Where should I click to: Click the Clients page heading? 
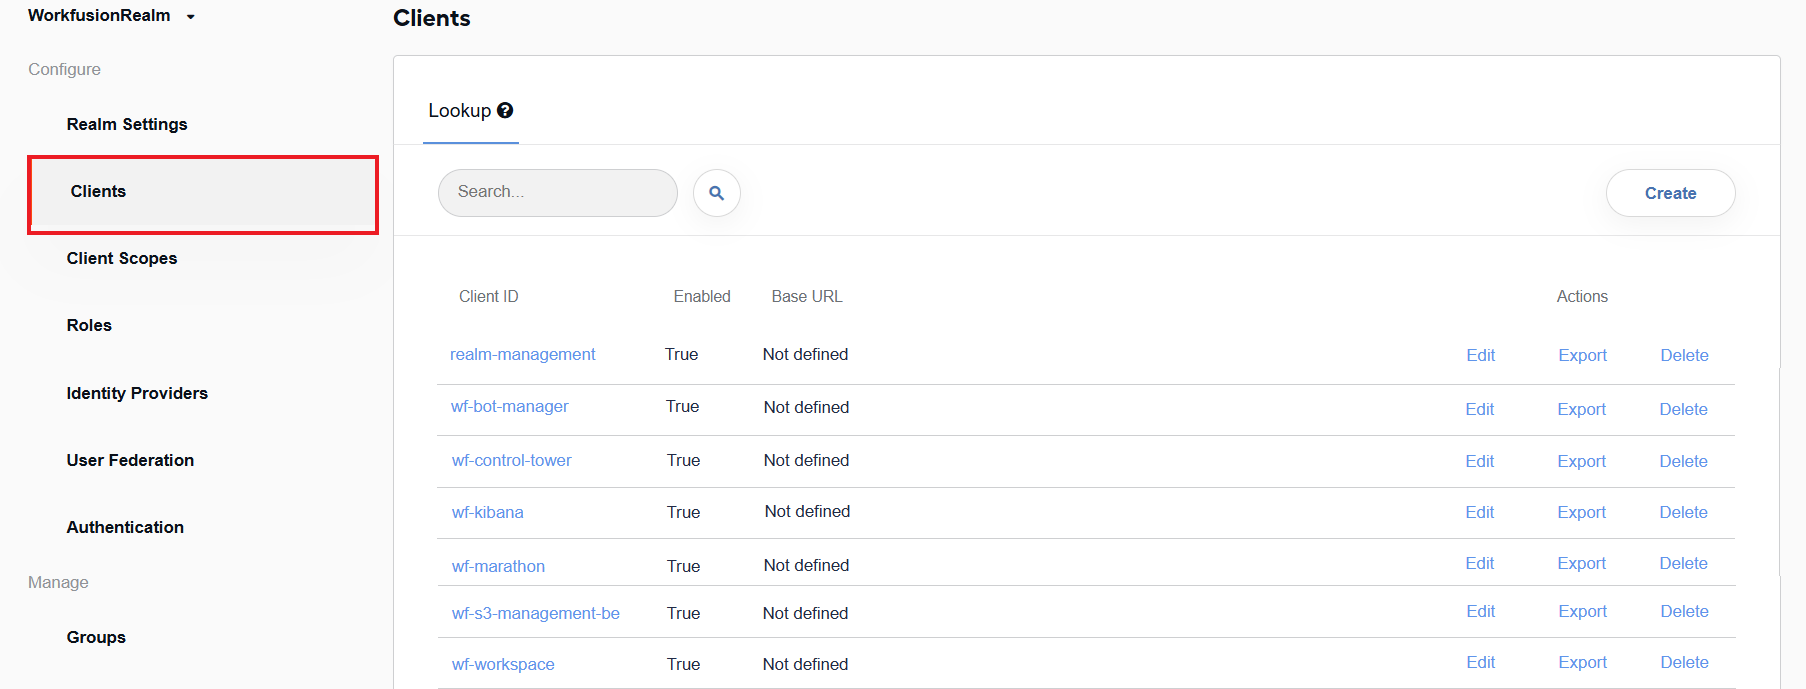coord(432,18)
